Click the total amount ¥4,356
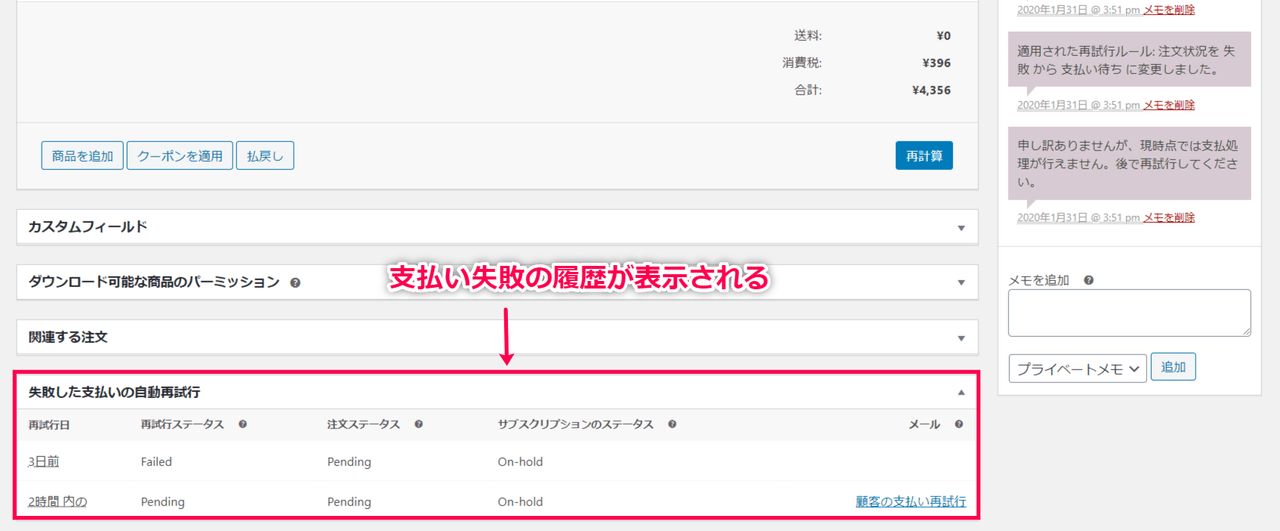 tap(931, 90)
